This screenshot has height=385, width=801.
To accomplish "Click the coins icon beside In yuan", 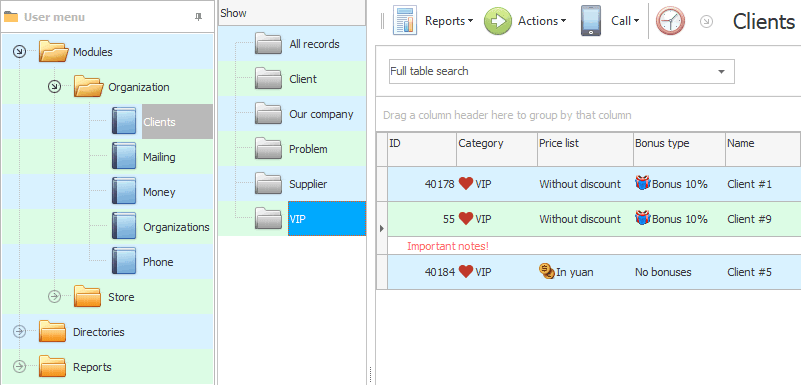I will [x=547, y=272].
